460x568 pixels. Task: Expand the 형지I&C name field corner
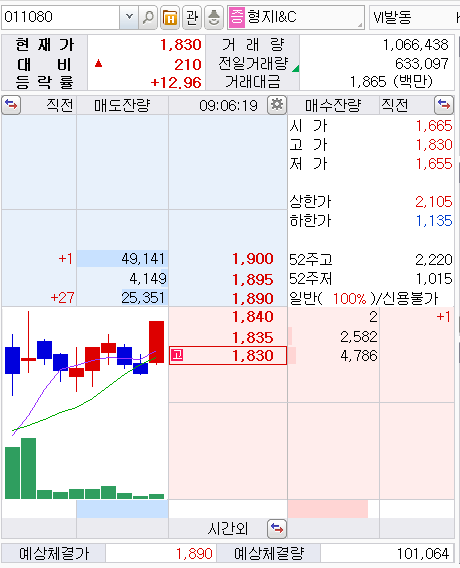click(x=360, y=25)
